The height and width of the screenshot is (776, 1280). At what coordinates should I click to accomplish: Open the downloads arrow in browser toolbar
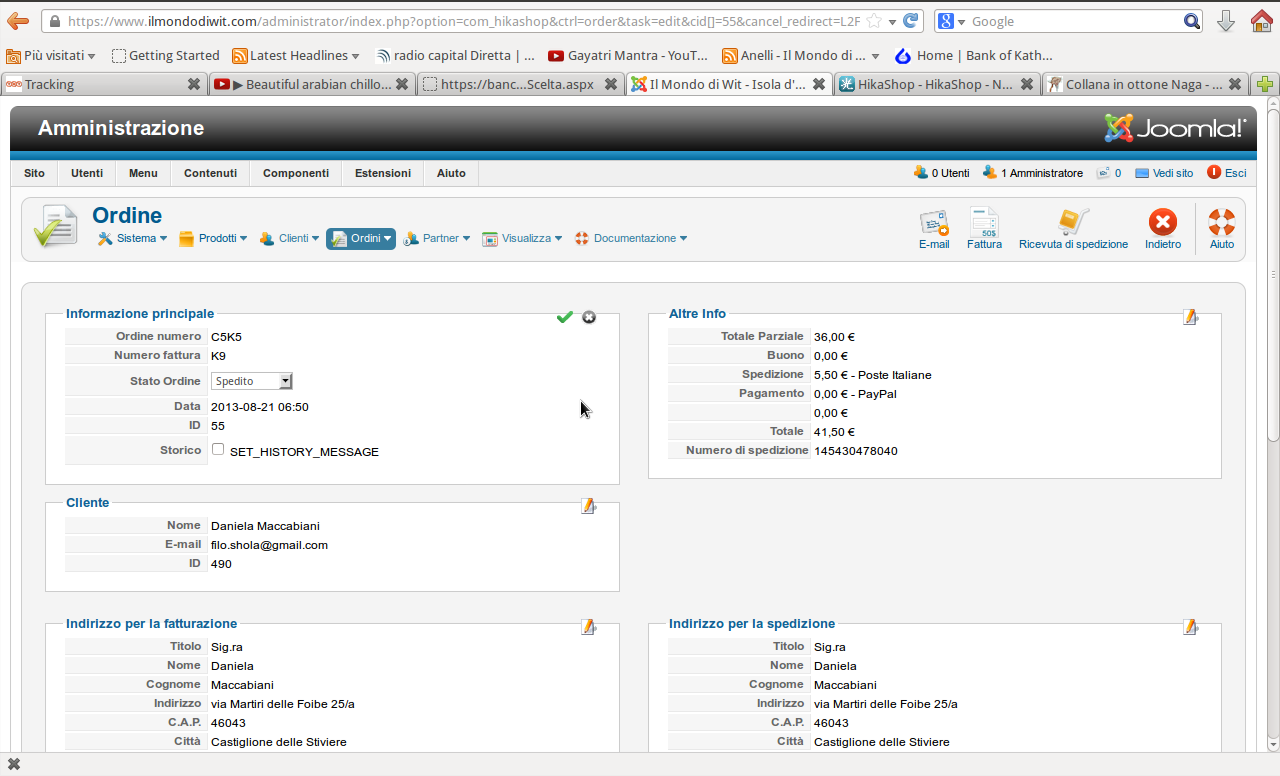point(1226,21)
